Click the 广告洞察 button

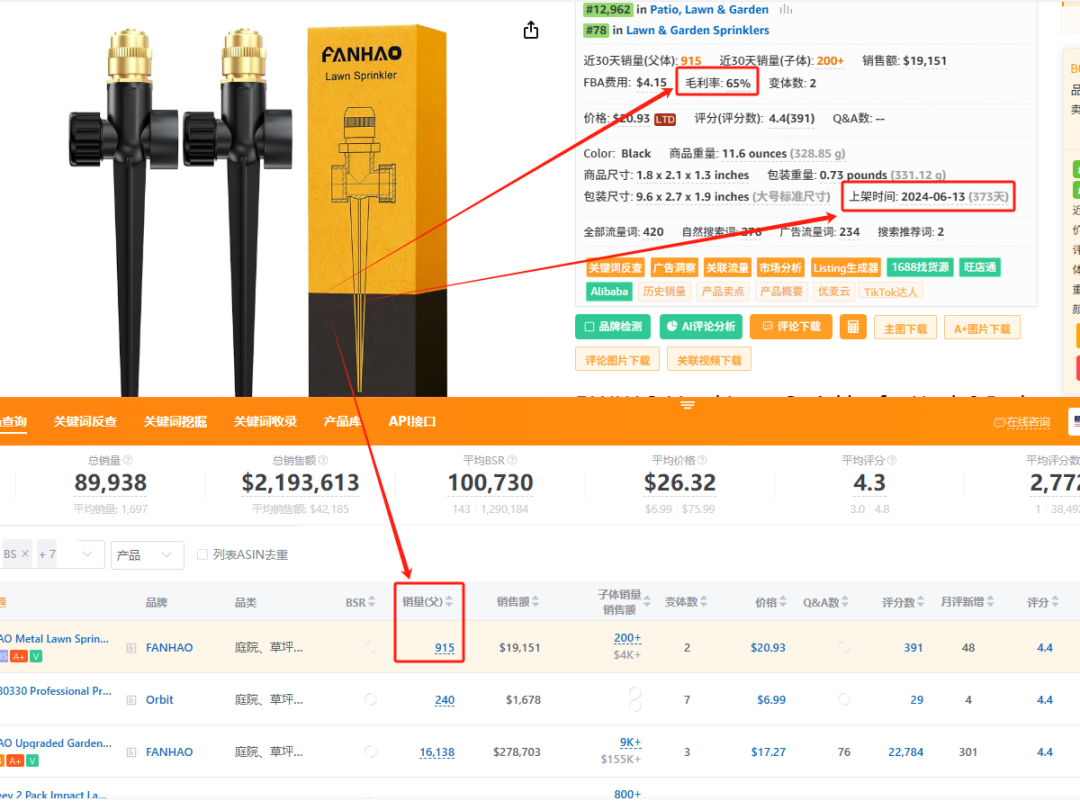tap(674, 268)
